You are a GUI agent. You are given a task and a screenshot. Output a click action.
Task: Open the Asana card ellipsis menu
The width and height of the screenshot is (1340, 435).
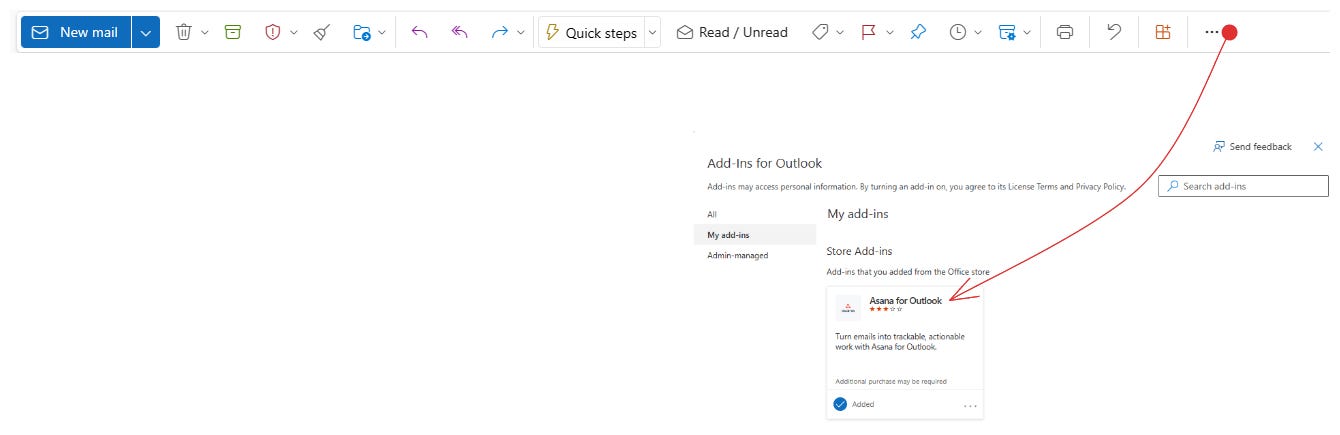tap(970, 406)
